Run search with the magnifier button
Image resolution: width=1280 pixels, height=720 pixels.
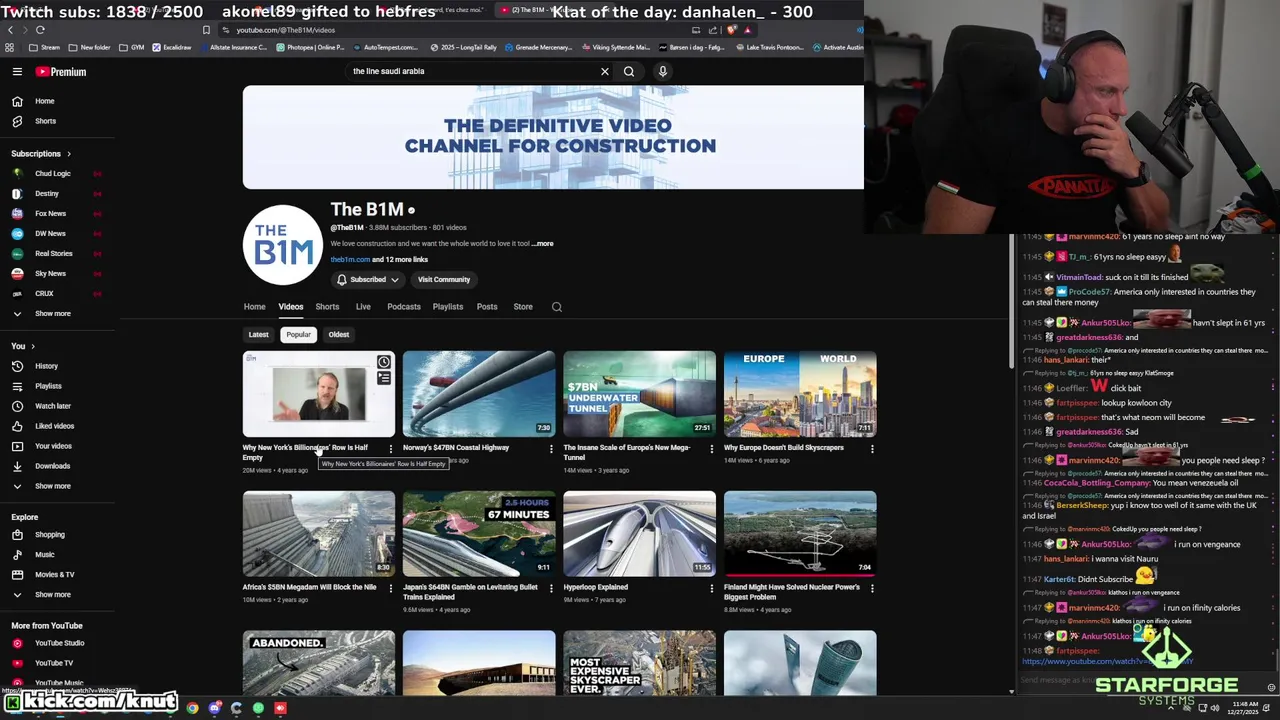pos(629,71)
